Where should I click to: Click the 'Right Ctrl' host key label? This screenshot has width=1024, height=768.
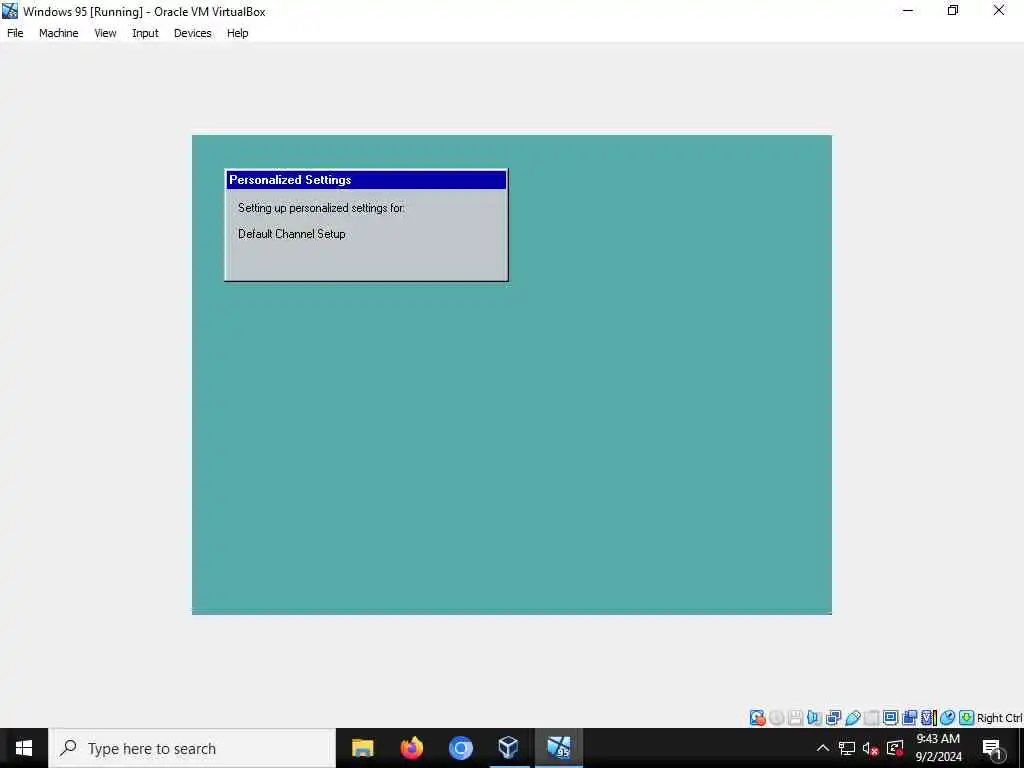(x=999, y=718)
